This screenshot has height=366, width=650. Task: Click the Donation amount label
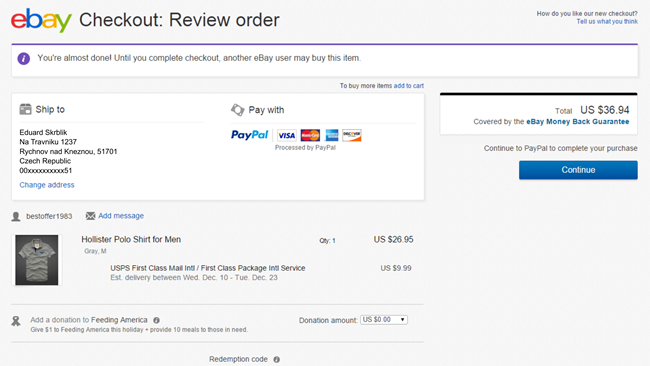[x=328, y=320]
